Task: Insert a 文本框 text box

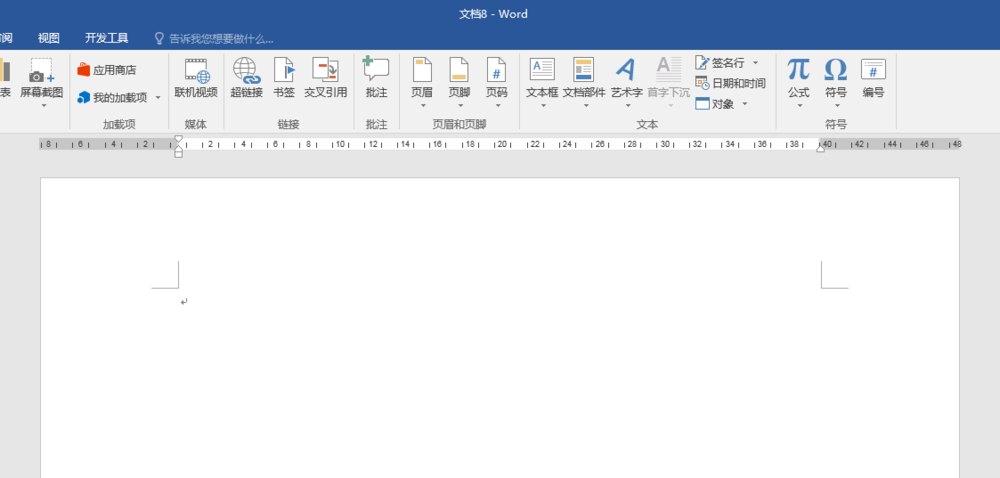Action: [542, 79]
